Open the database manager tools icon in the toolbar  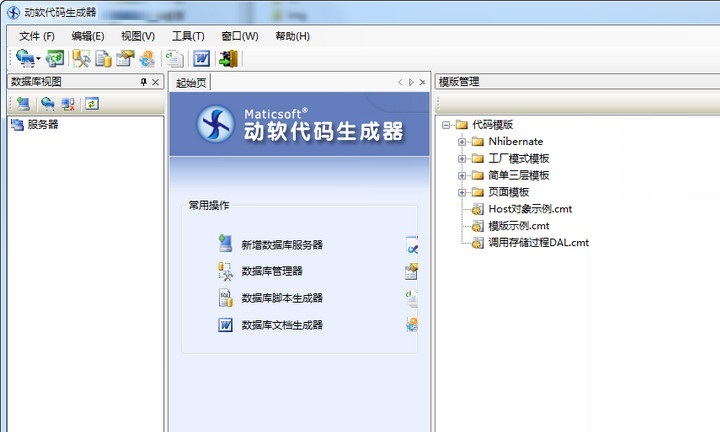pos(81,58)
